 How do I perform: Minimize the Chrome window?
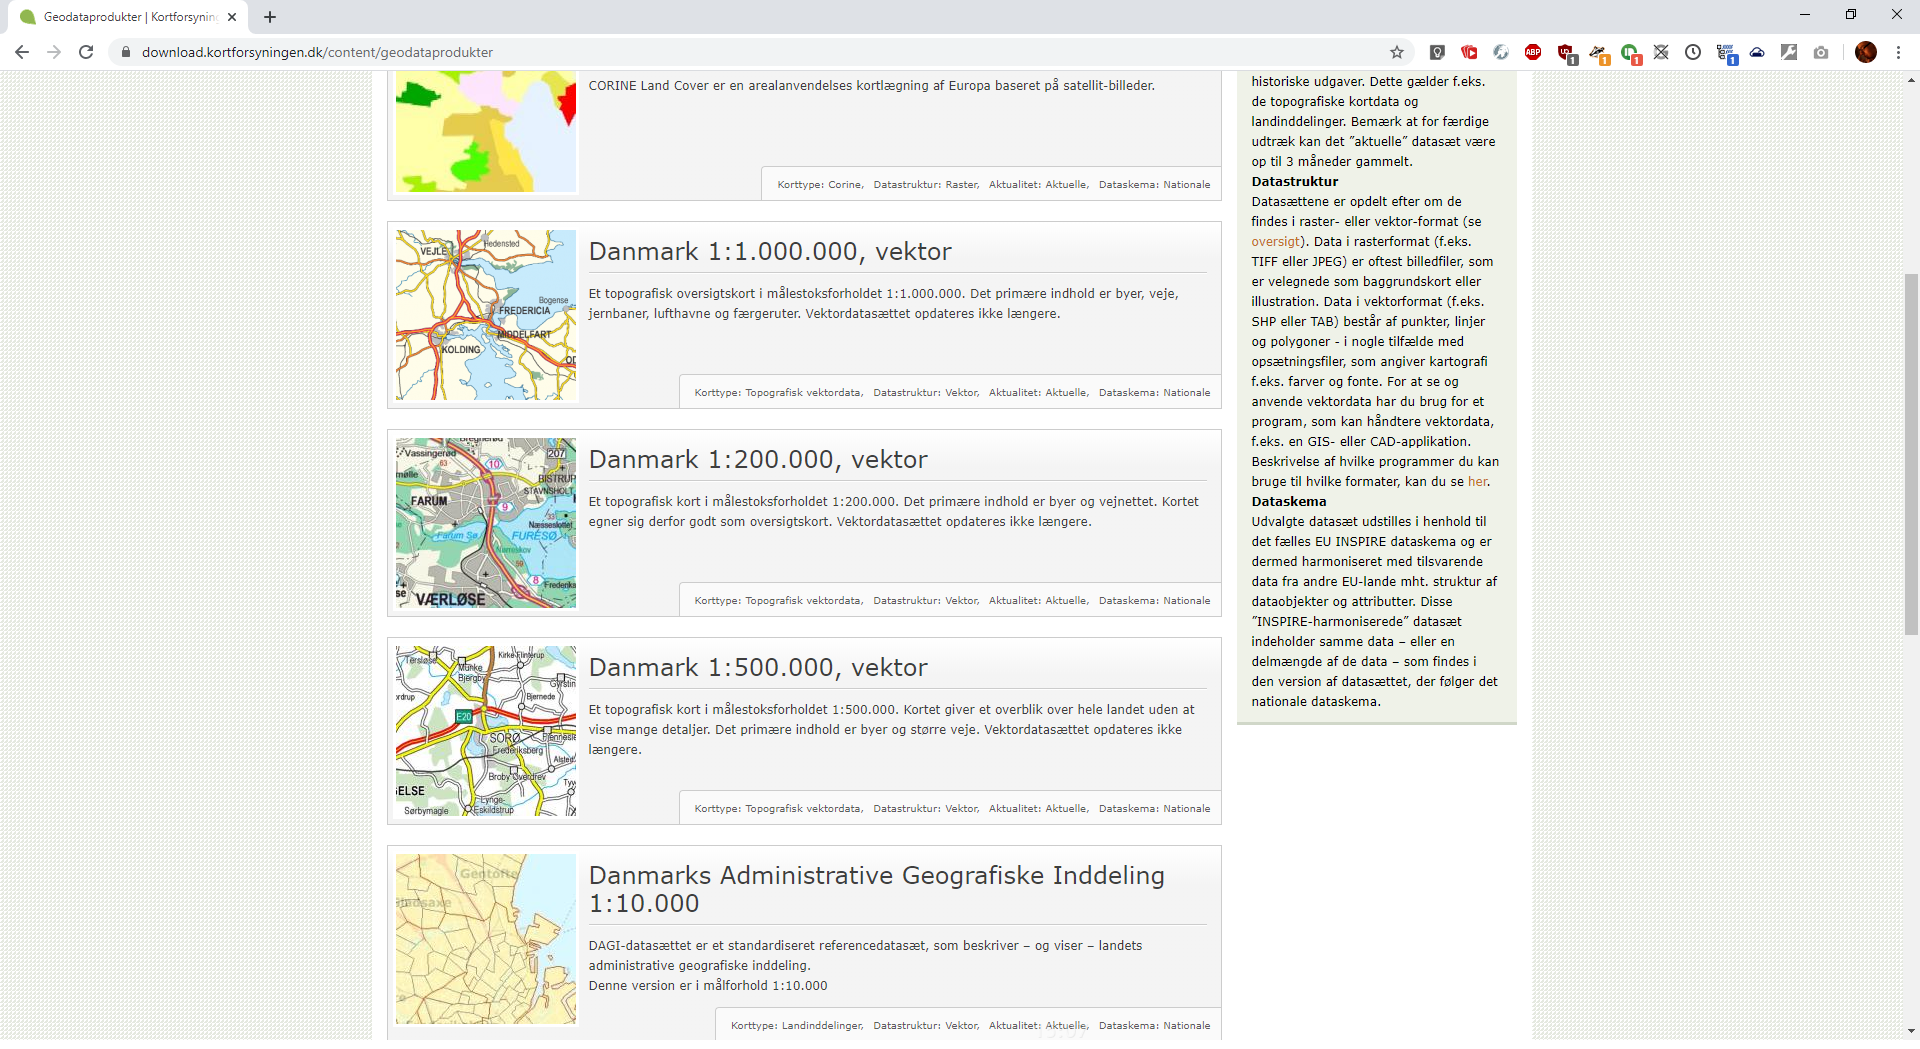click(x=1805, y=14)
